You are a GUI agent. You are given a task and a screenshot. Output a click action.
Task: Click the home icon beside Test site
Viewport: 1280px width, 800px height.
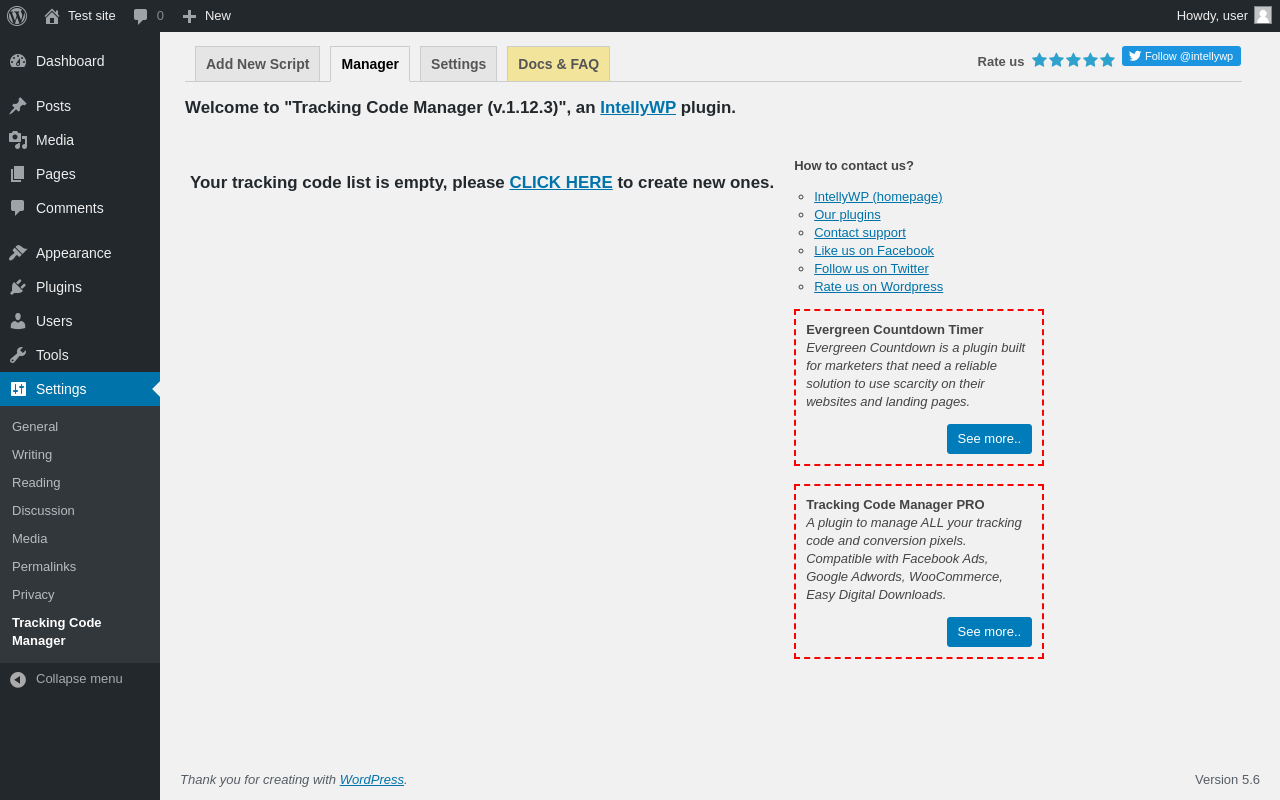pos(52,16)
